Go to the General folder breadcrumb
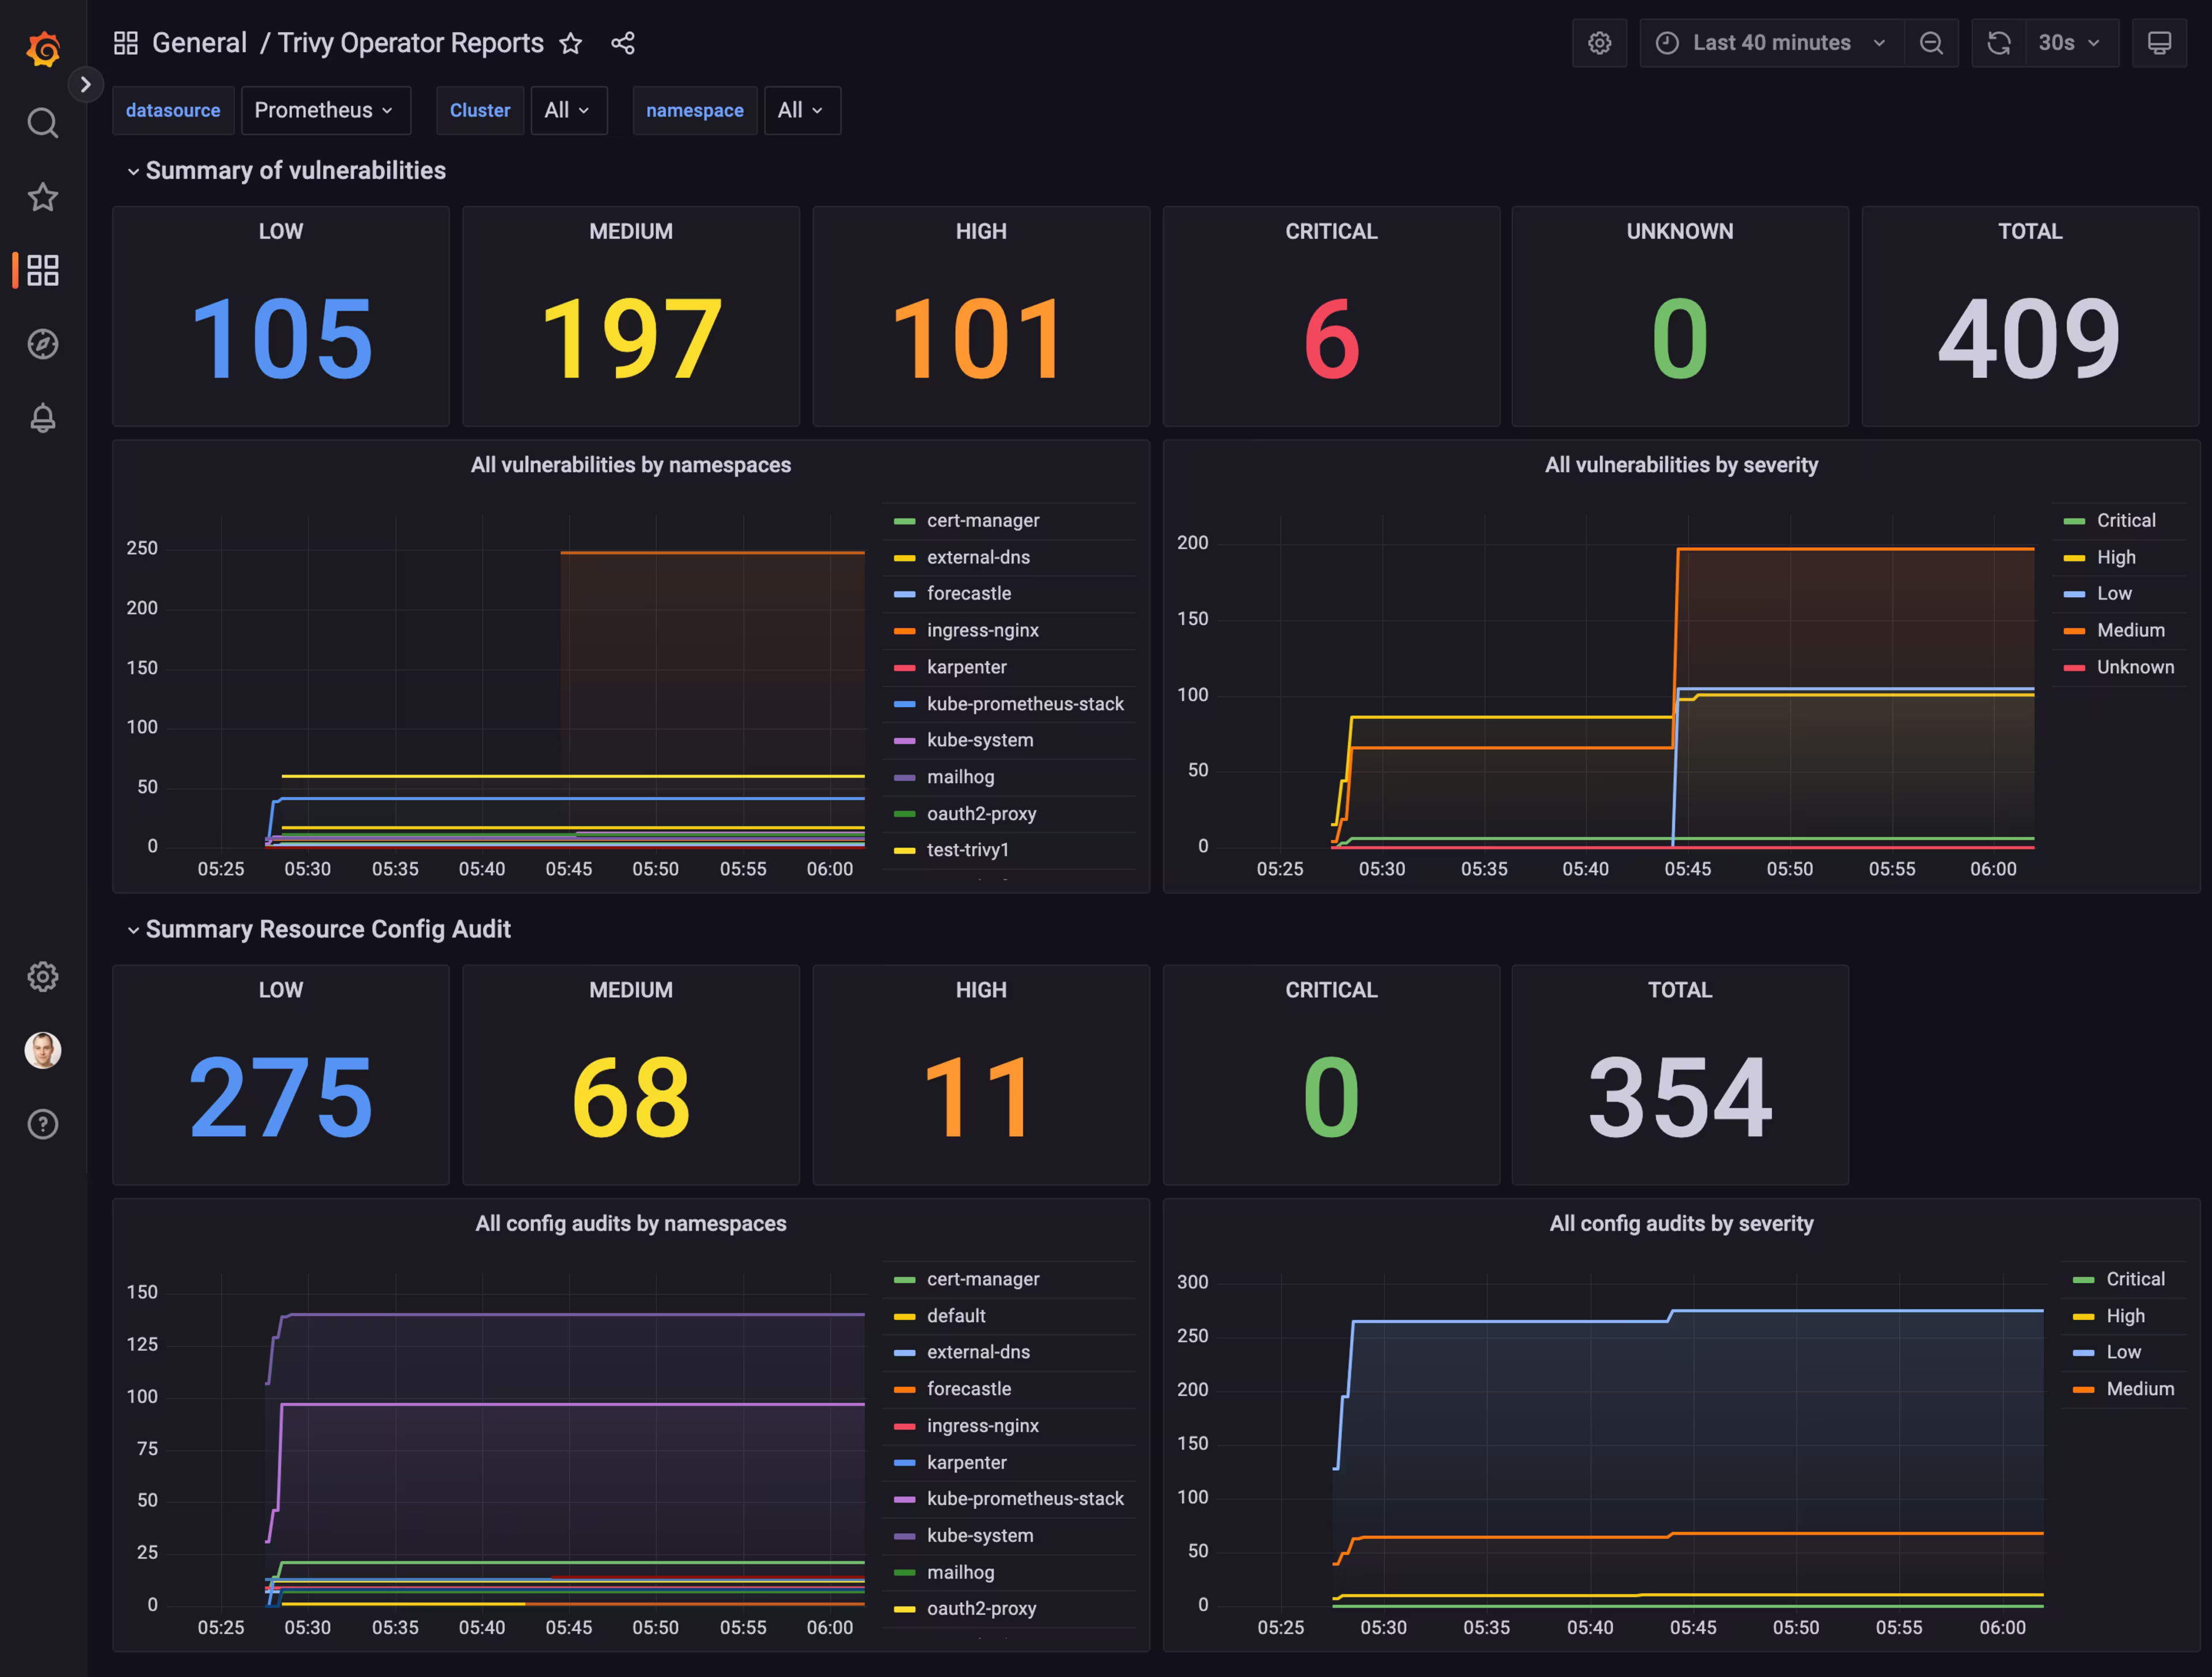The height and width of the screenshot is (1677, 2212). pos(199,43)
